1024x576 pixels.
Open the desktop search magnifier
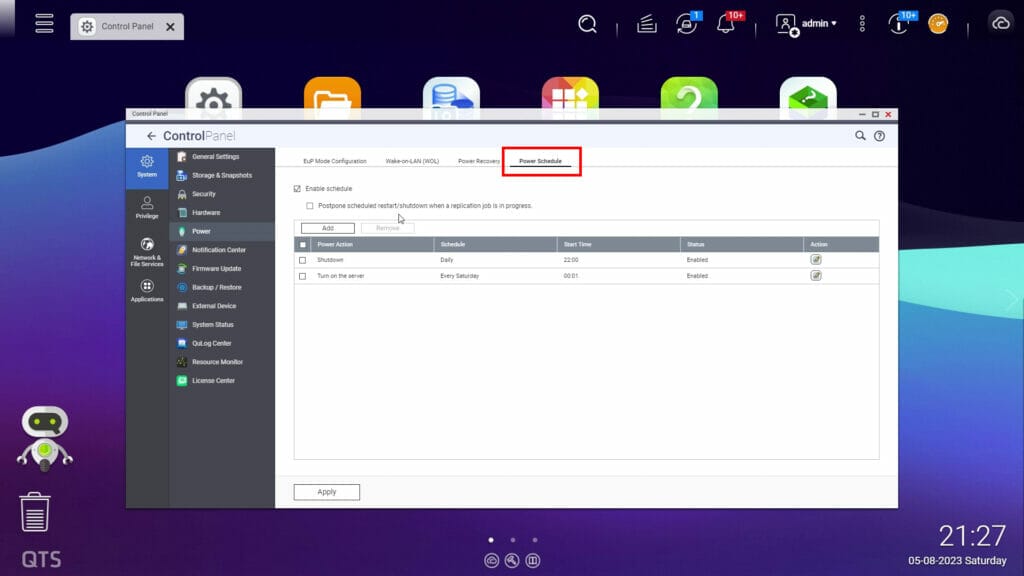pyautogui.click(x=587, y=21)
